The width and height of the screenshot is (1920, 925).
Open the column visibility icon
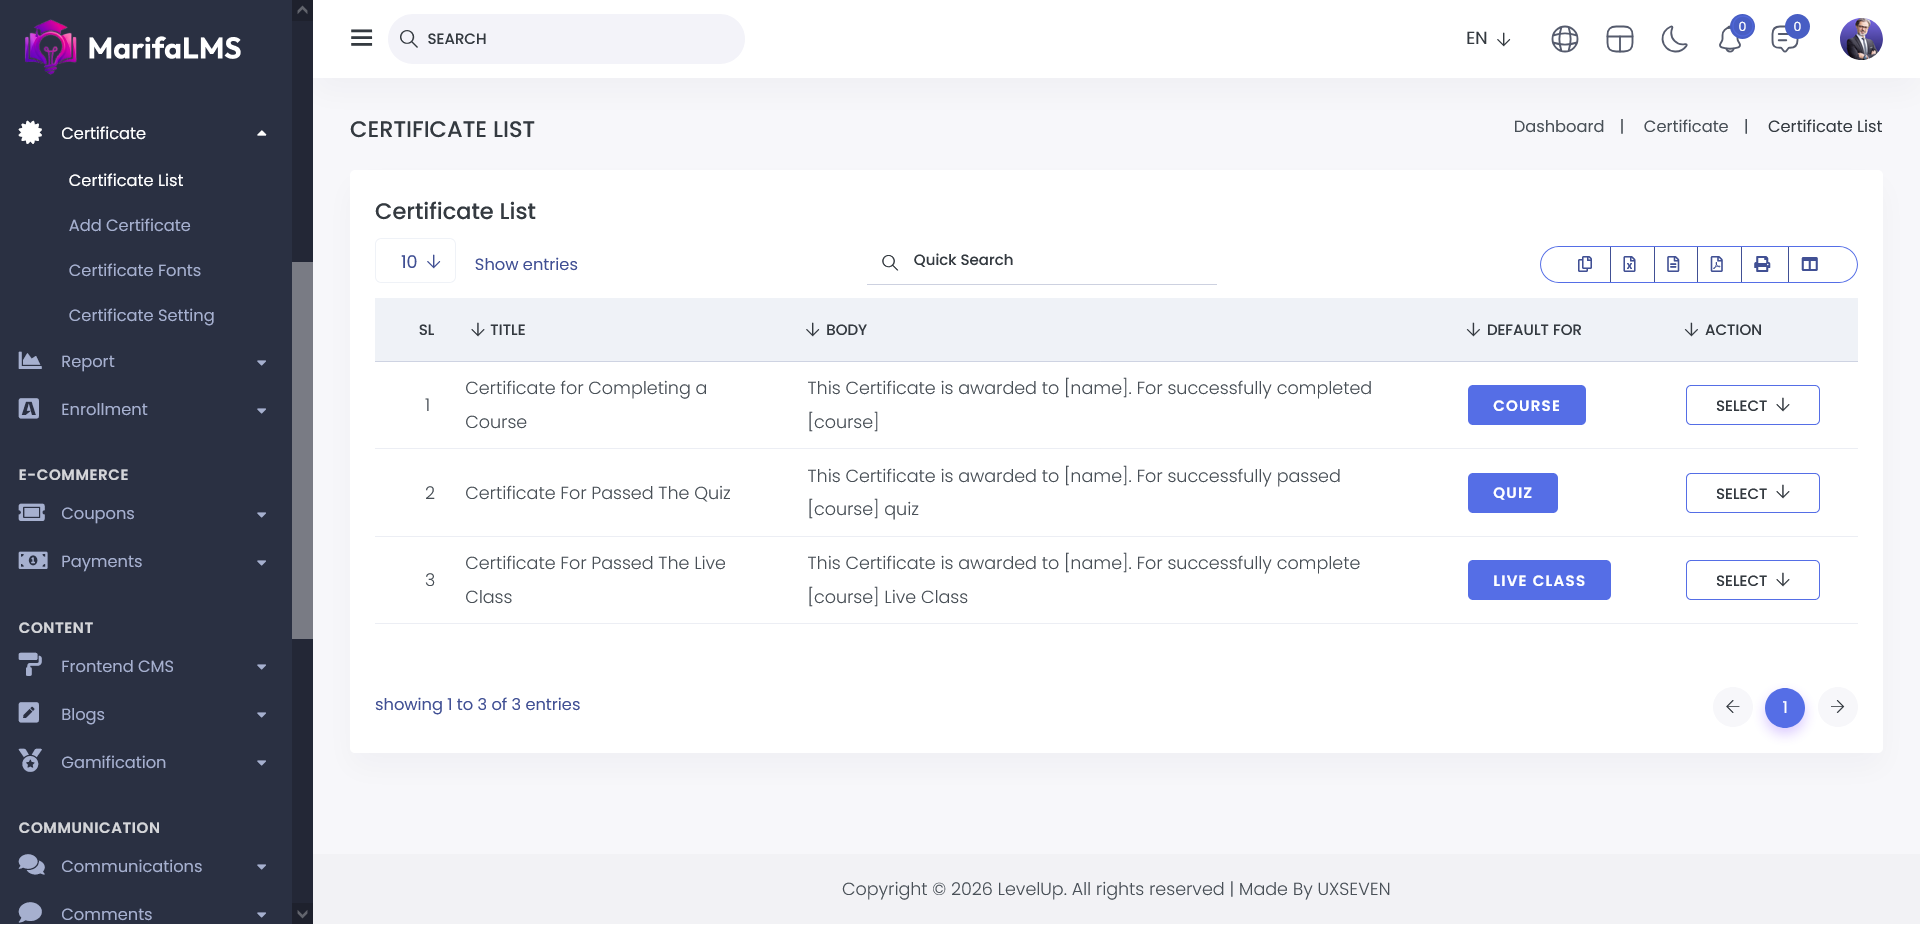click(x=1809, y=264)
